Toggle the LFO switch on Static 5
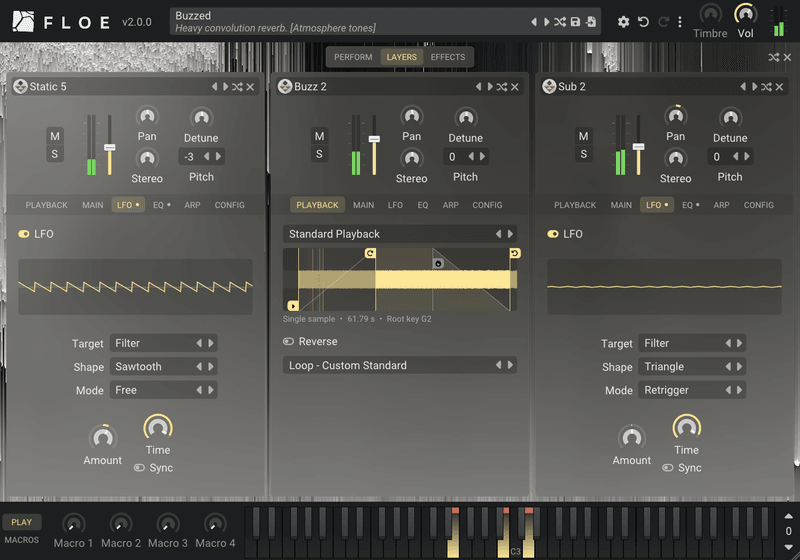Image resolution: width=800 pixels, height=560 pixels. click(x=23, y=234)
